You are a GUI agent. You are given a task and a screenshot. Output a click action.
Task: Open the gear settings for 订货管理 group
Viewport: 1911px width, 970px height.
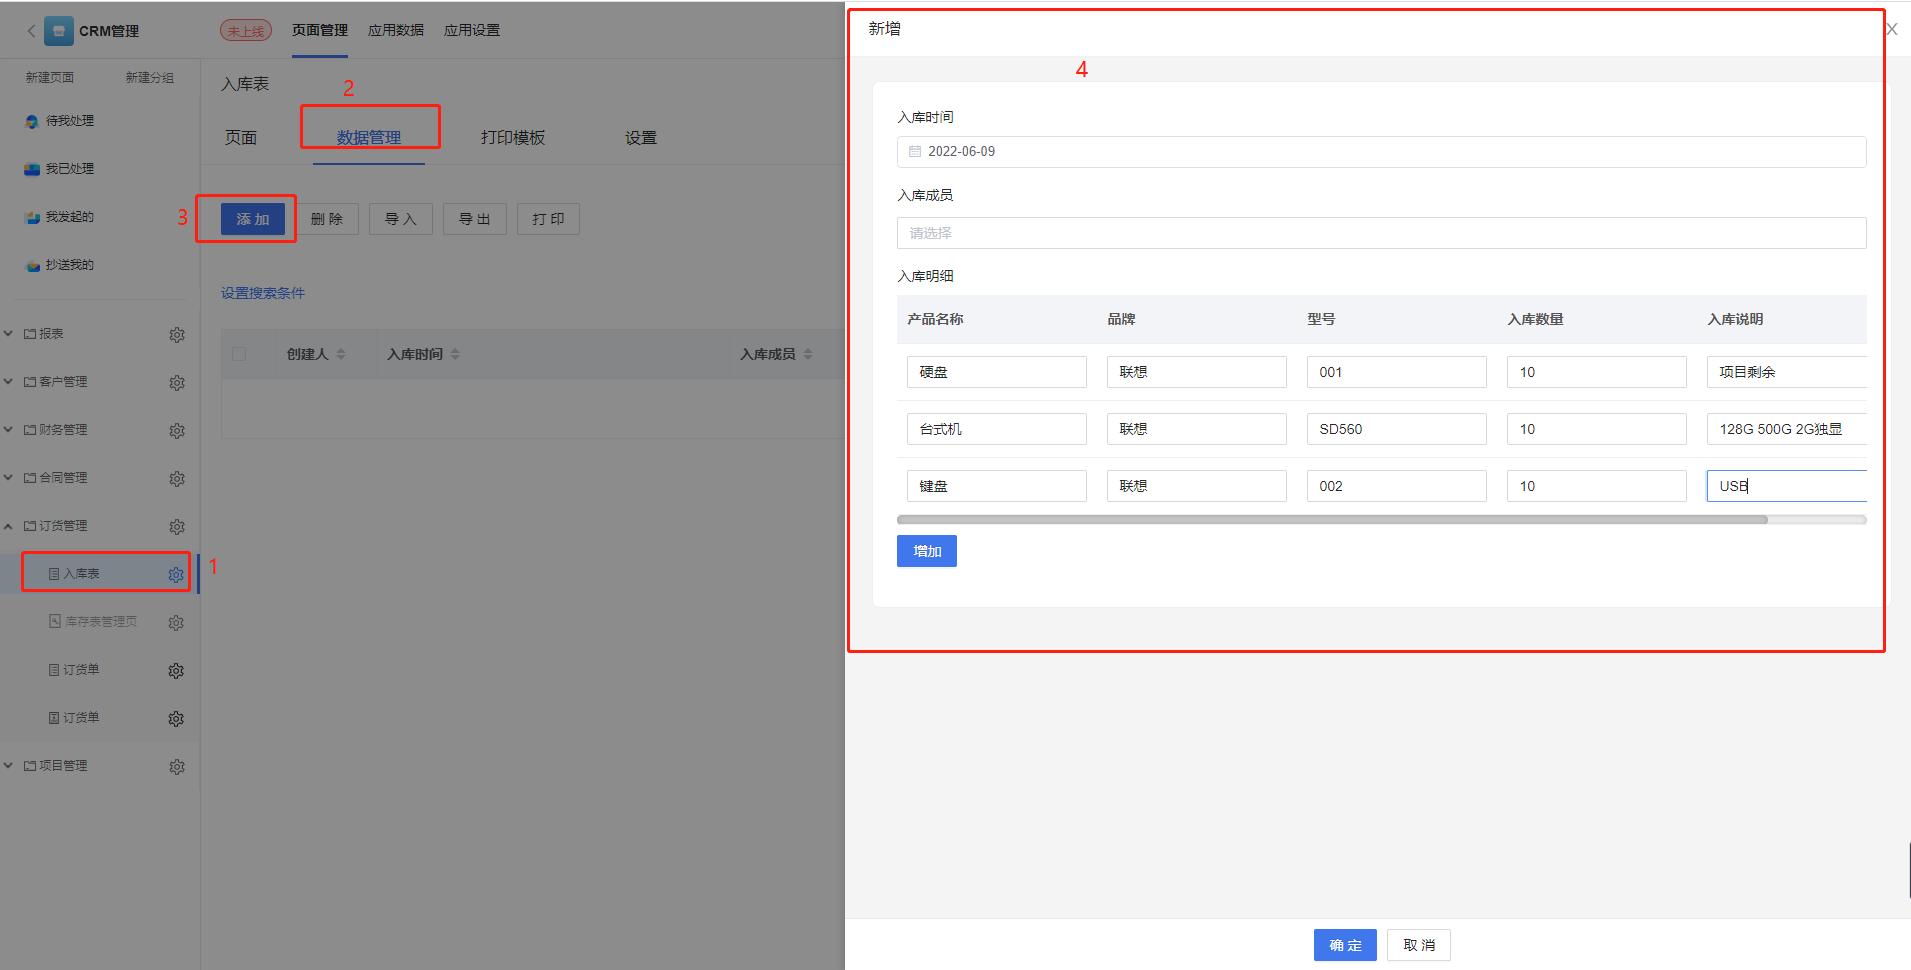177,527
